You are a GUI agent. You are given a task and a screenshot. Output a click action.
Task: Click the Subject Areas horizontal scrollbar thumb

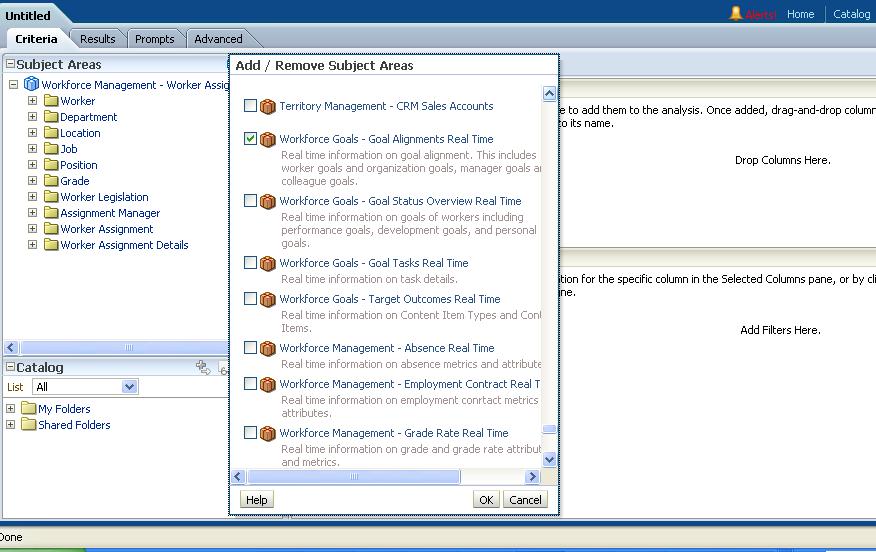(x=126, y=348)
